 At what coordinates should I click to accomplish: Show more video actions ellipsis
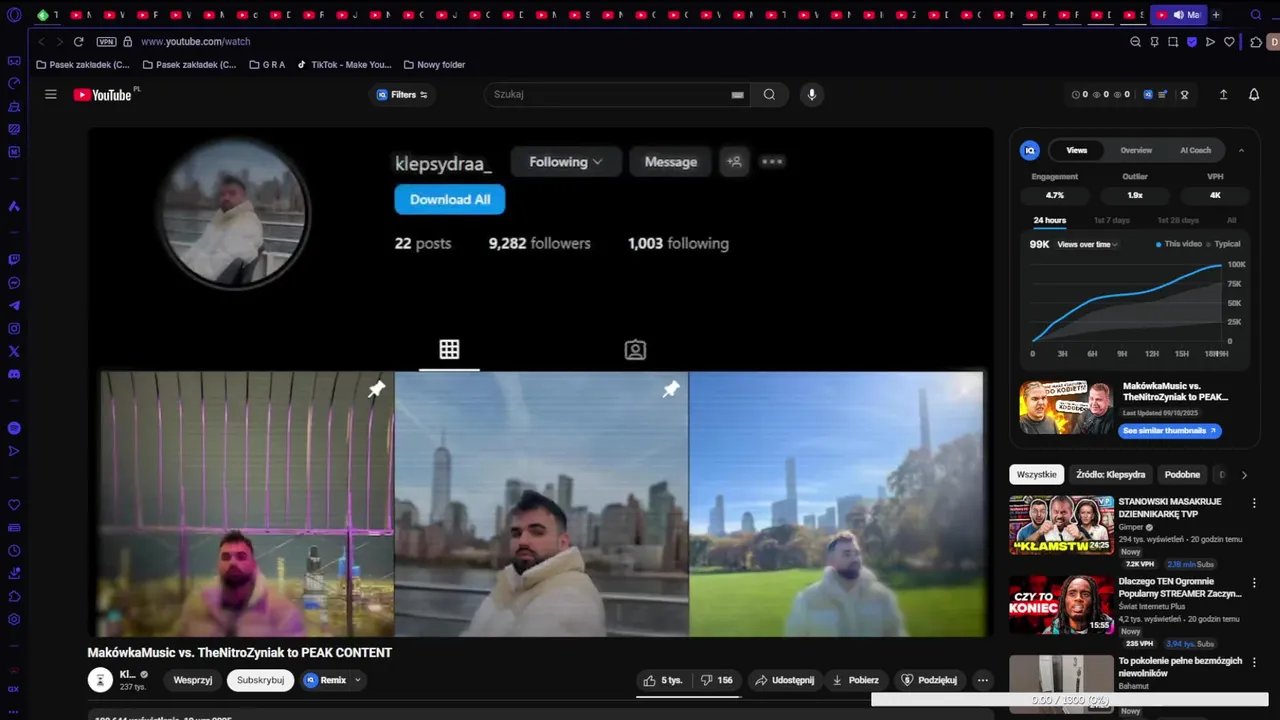pos(982,680)
